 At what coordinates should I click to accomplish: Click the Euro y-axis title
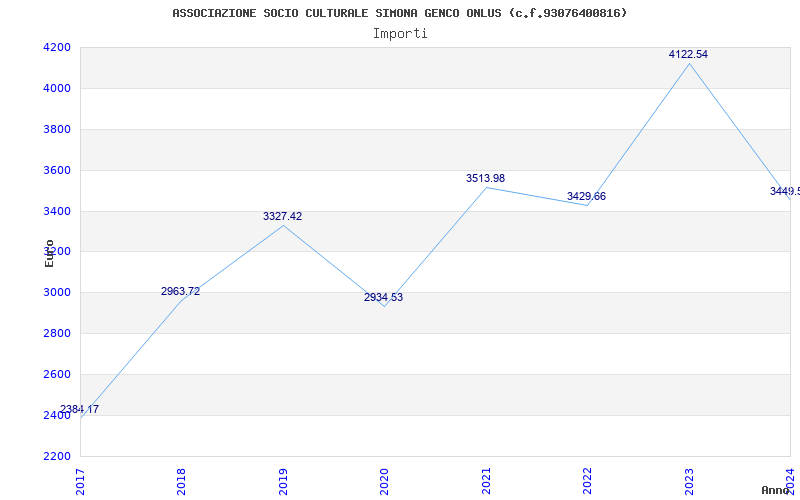pos(49,254)
